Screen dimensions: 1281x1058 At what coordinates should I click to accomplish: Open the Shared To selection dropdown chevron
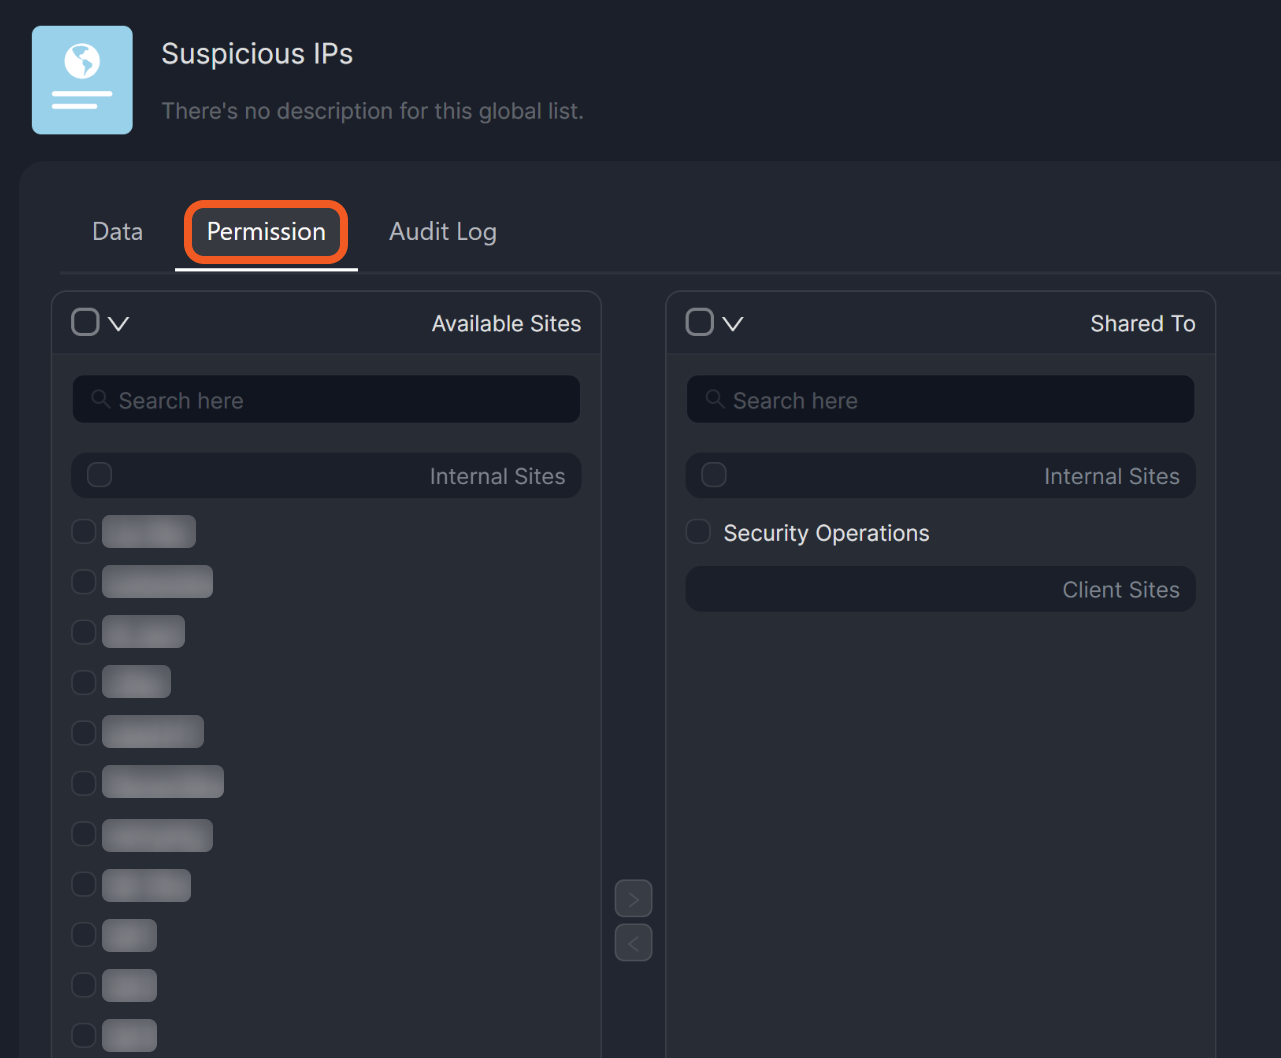733,324
